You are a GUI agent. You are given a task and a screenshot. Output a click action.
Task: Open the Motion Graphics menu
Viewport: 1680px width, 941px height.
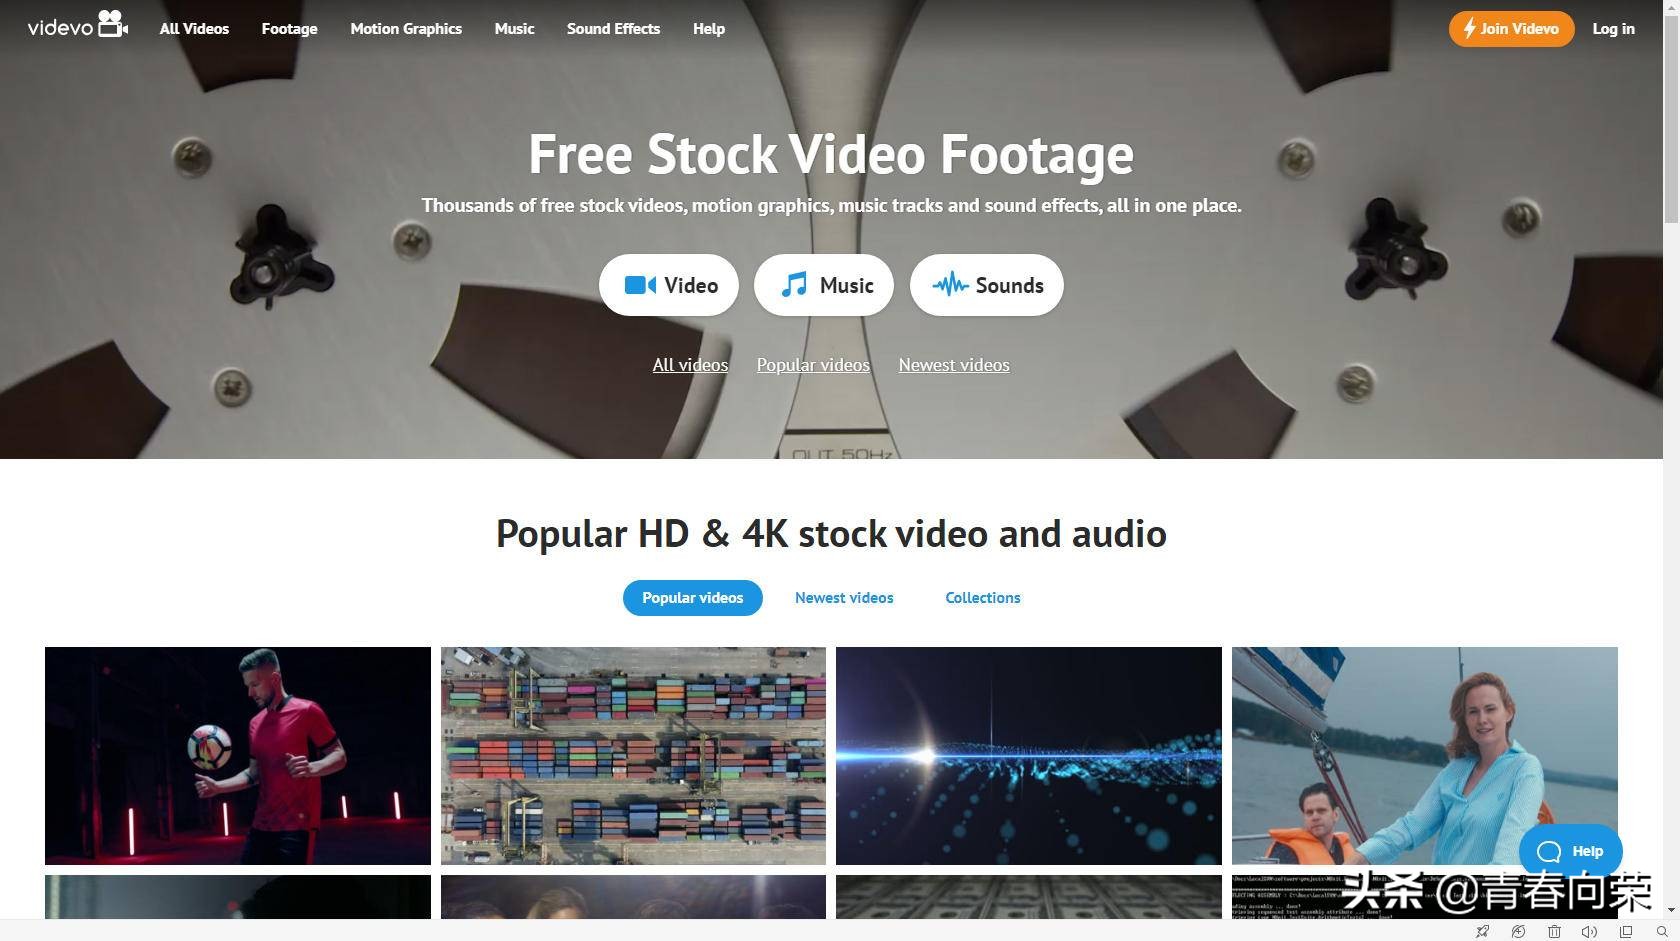(406, 29)
